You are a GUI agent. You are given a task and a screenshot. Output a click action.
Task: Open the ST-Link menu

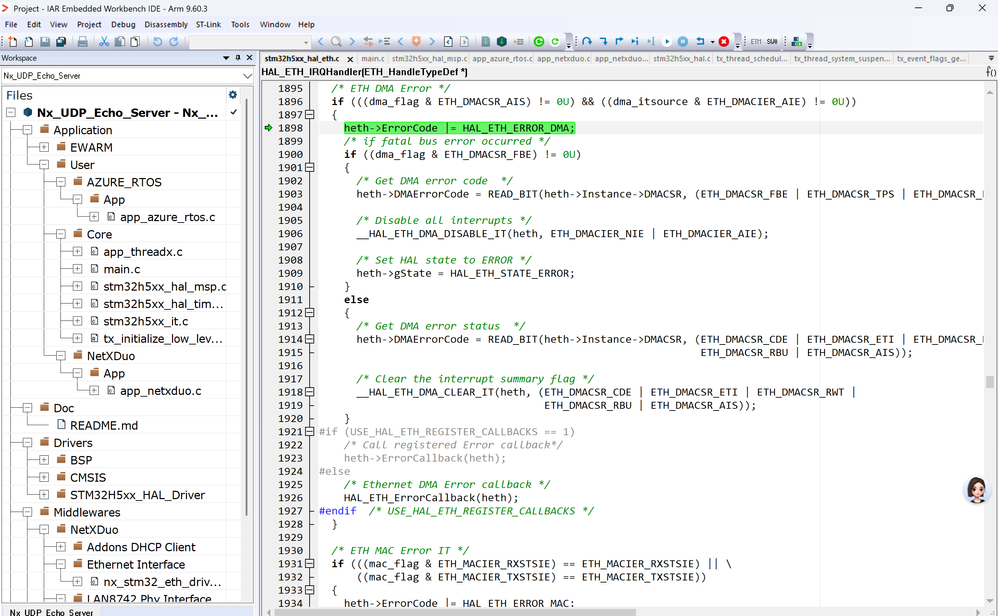coord(208,24)
